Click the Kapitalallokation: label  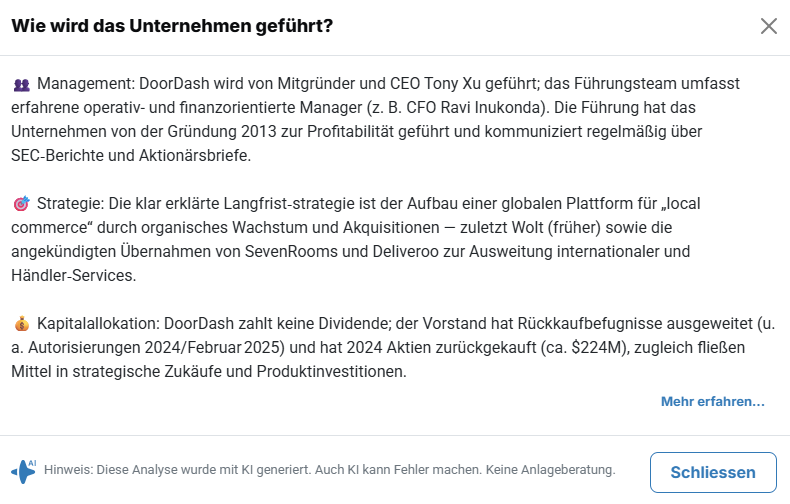[x=98, y=324]
